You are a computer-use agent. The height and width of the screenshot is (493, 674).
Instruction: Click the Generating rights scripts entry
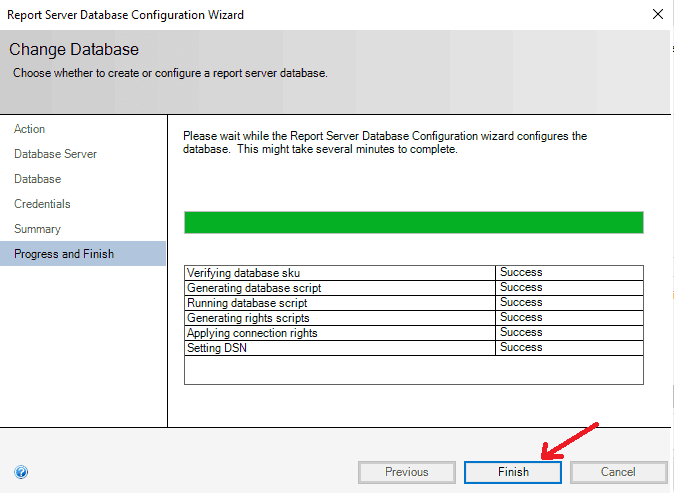pos(247,318)
